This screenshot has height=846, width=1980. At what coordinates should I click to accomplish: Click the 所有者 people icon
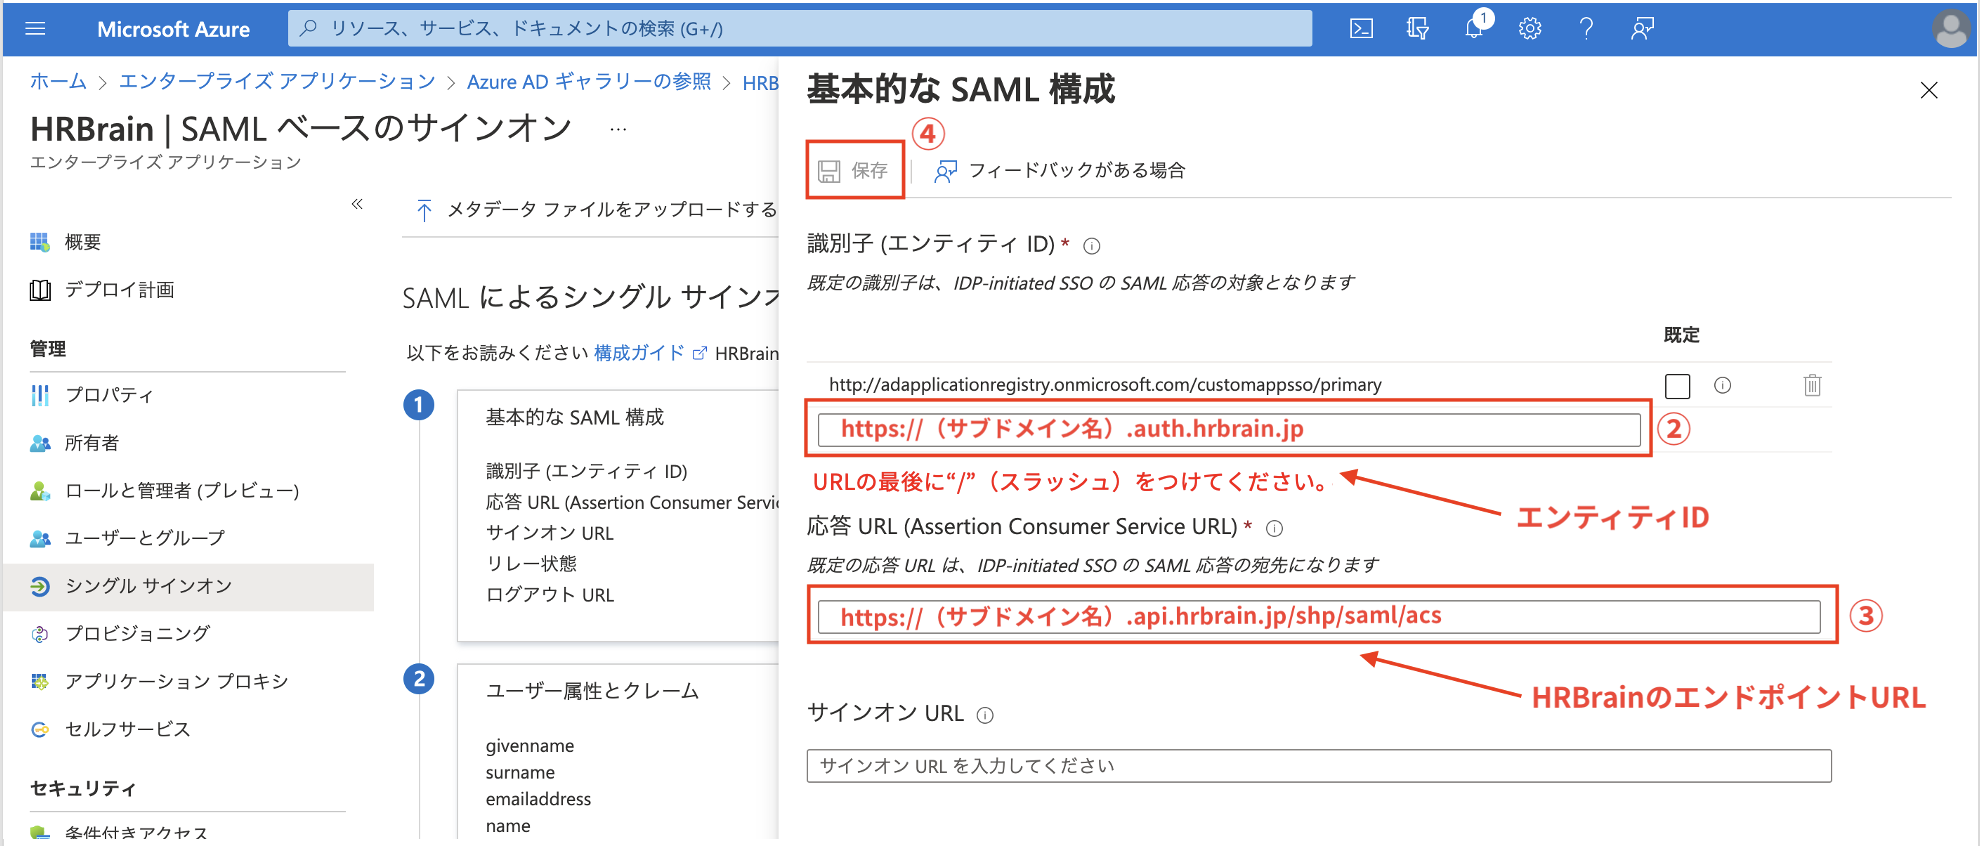click(x=40, y=443)
